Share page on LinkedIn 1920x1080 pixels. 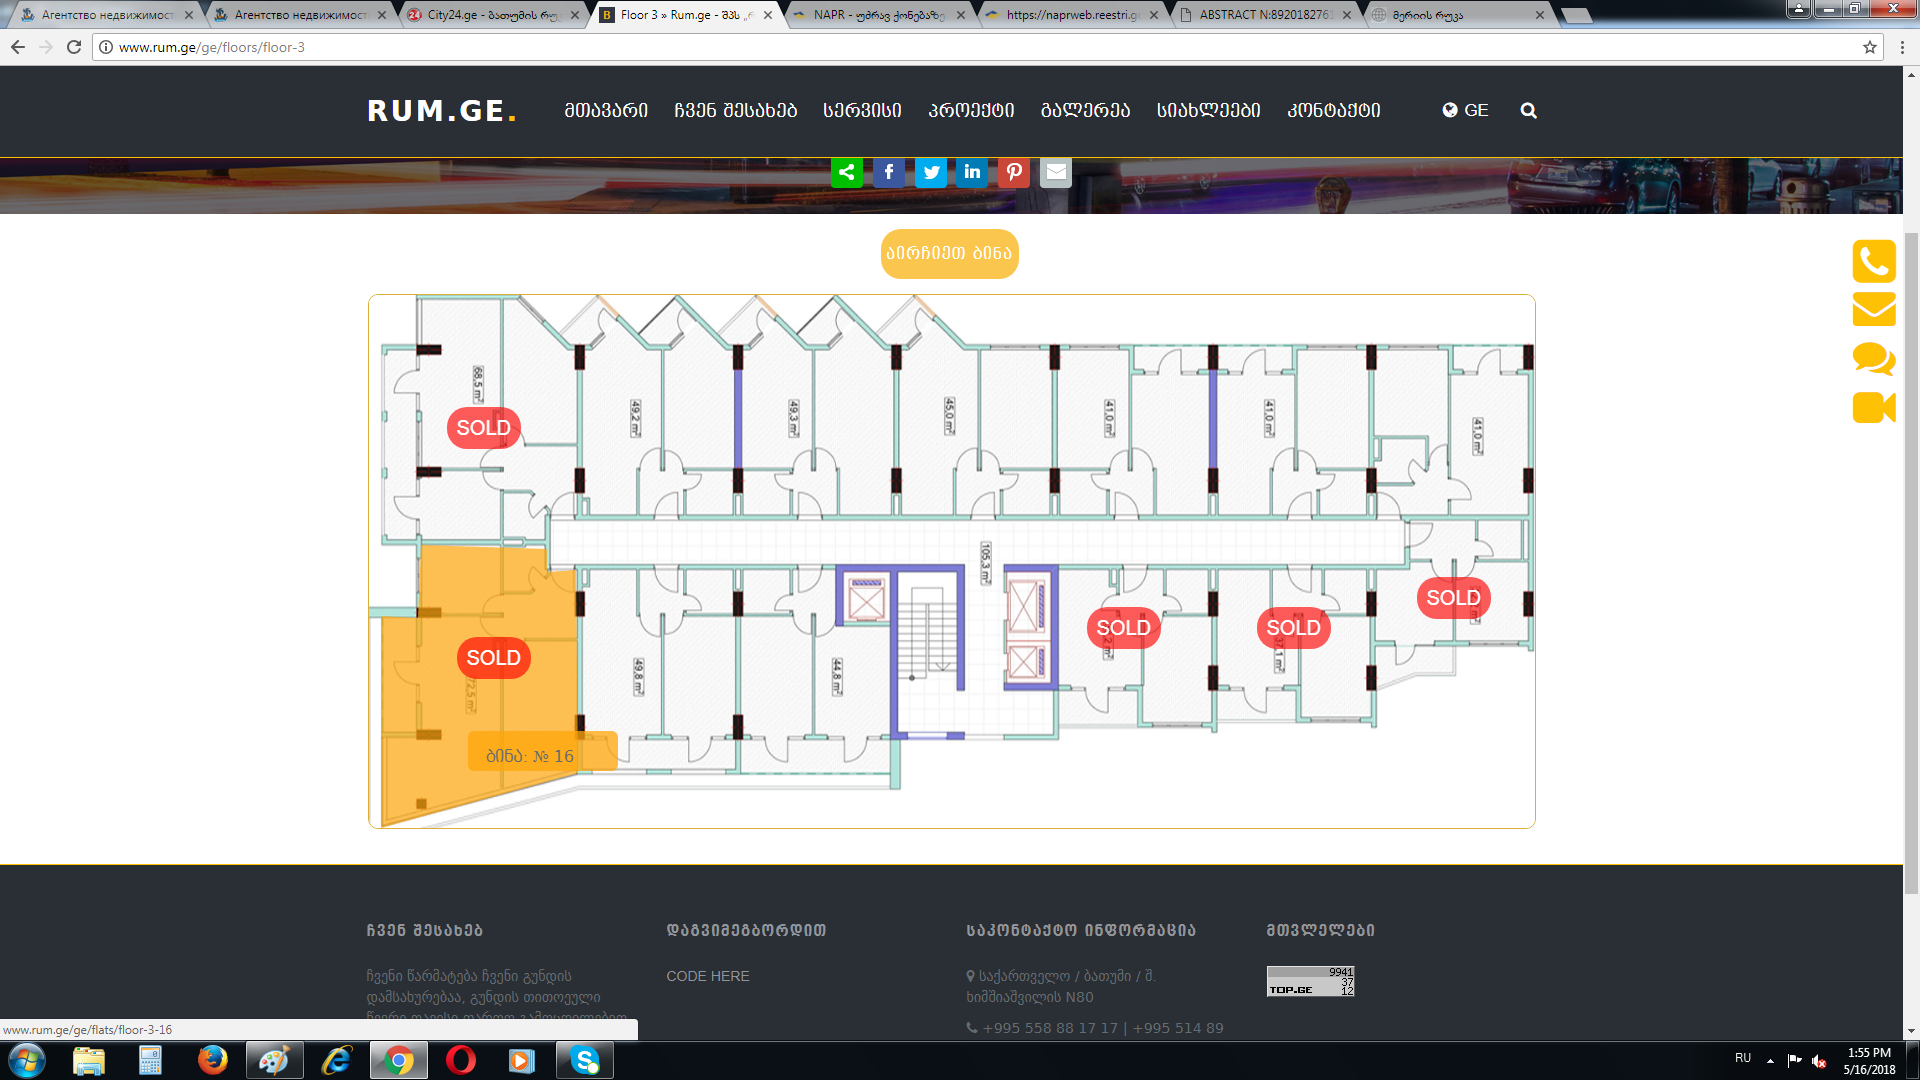click(x=972, y=172)
